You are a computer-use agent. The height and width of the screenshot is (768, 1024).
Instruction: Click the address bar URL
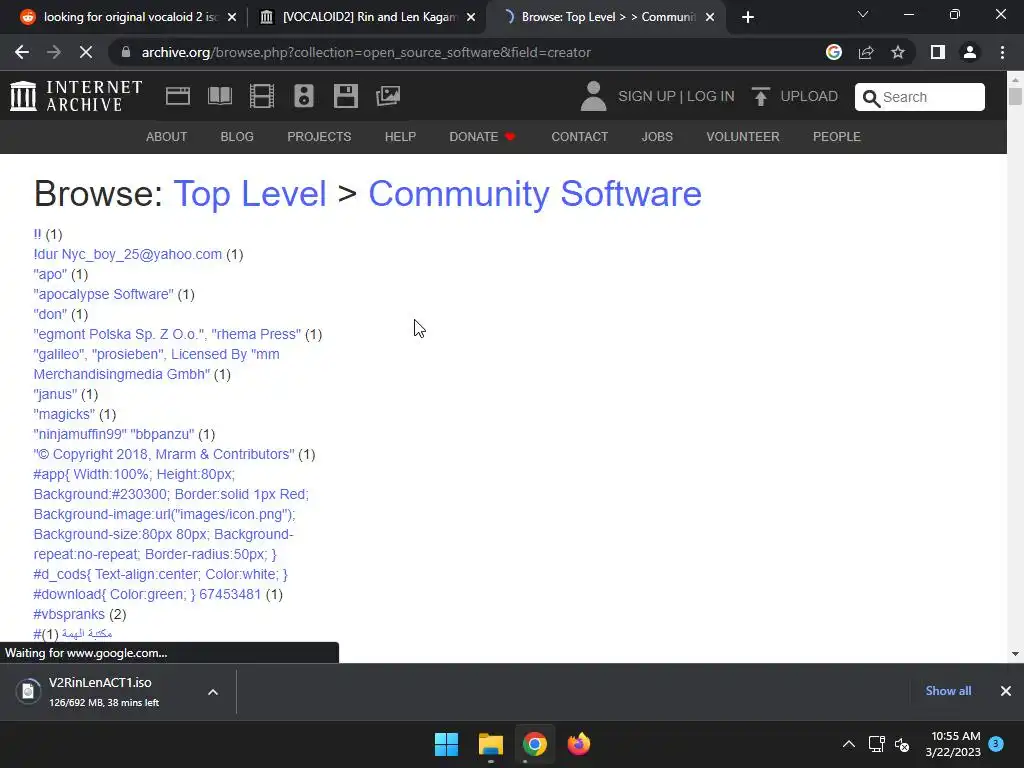coord(366,52)
